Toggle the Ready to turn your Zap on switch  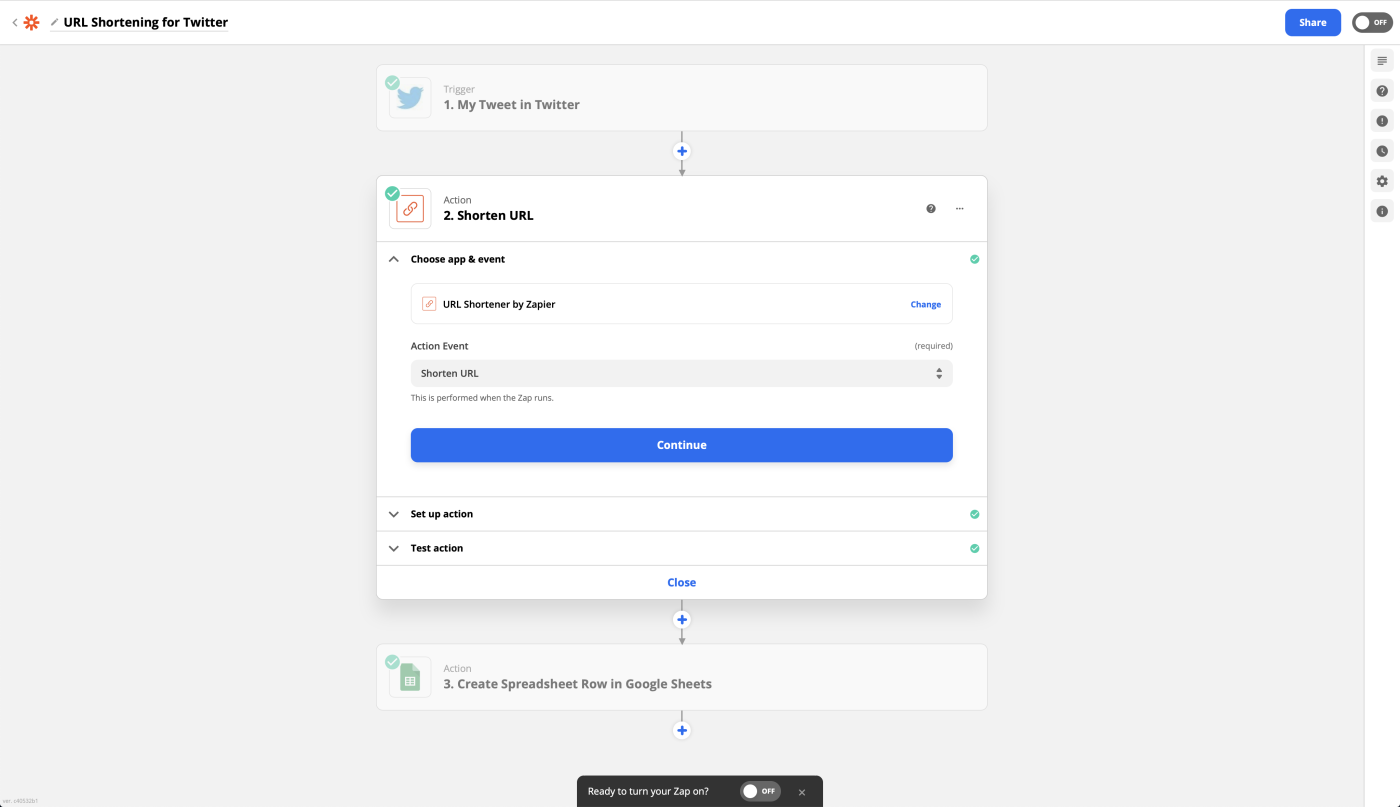pos(760,791)
